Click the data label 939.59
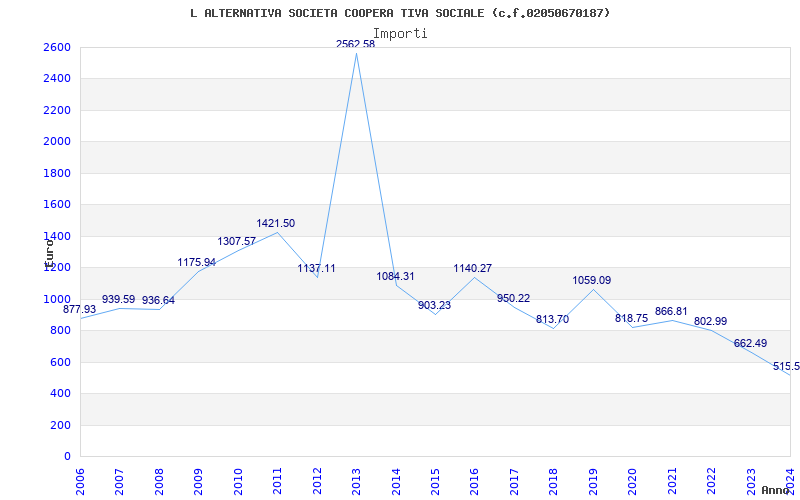Image resolution: width=800 pixels, height=500 pixels. click(118, 299)
